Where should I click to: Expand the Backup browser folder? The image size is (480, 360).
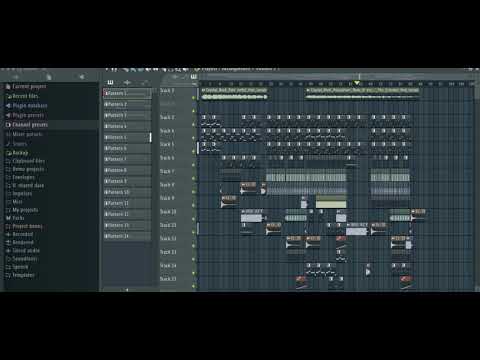[x=17, y=153]
